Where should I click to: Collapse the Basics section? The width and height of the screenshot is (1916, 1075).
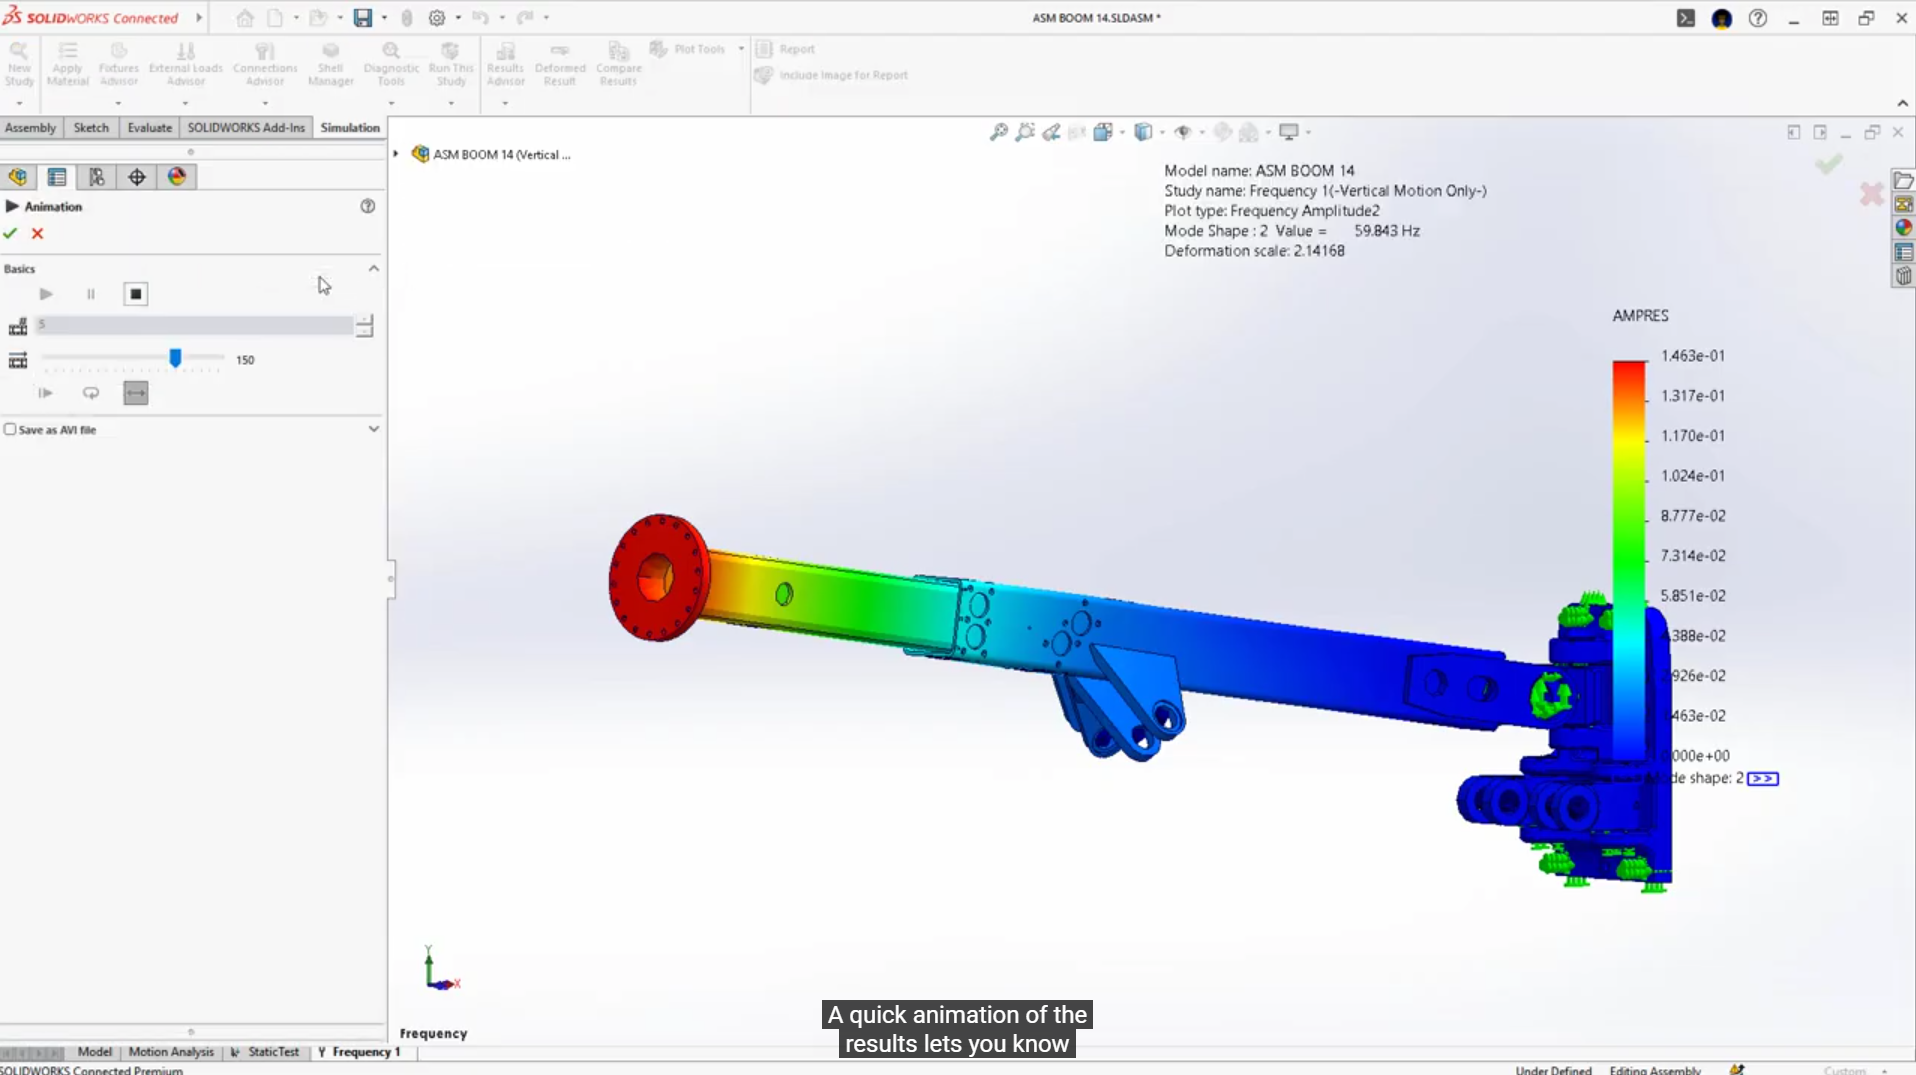click(373, 268)
